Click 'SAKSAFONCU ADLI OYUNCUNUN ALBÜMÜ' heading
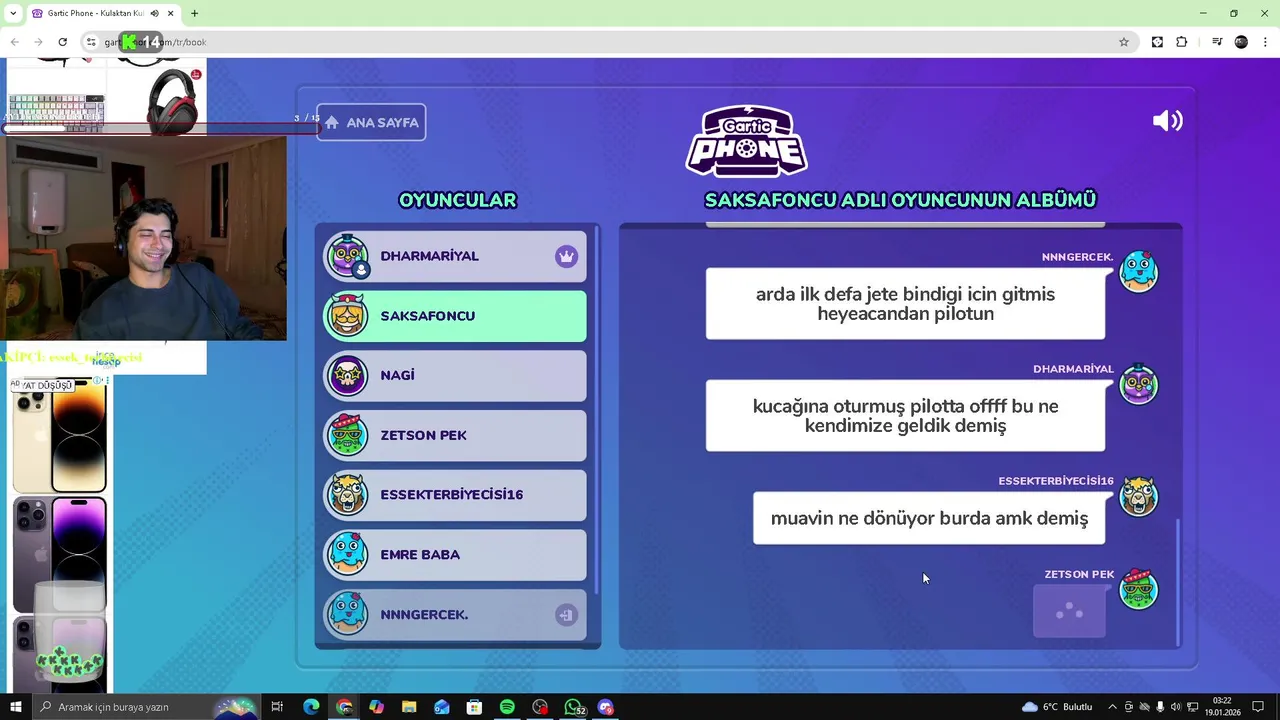This screenshot has width=1280, height=720. tap(900, 200)
